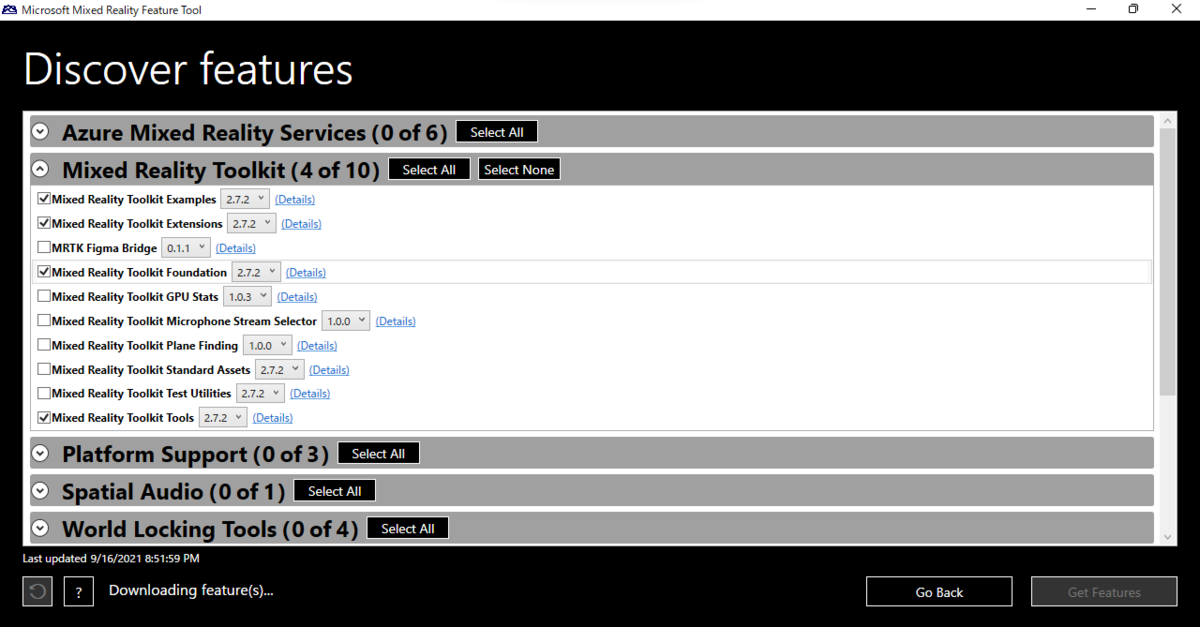
Task: Open Details link for Plane Finding
Action: tap(317, 346)
